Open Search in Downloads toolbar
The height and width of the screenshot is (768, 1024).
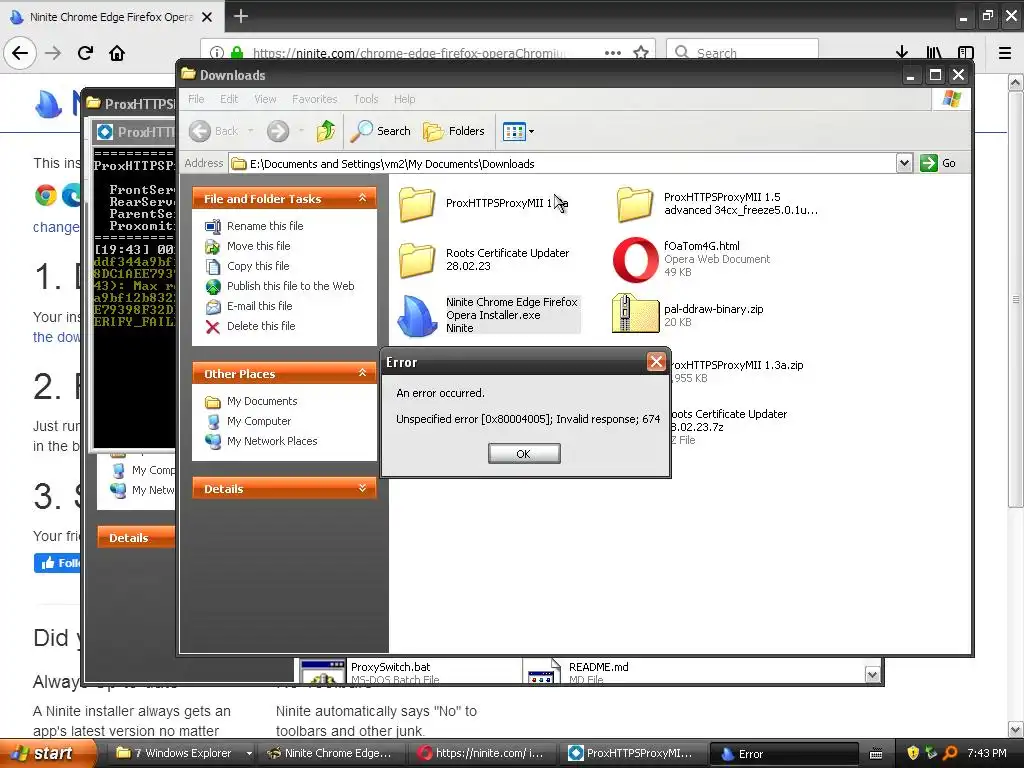pyautogui.click(x=381, y=131)
